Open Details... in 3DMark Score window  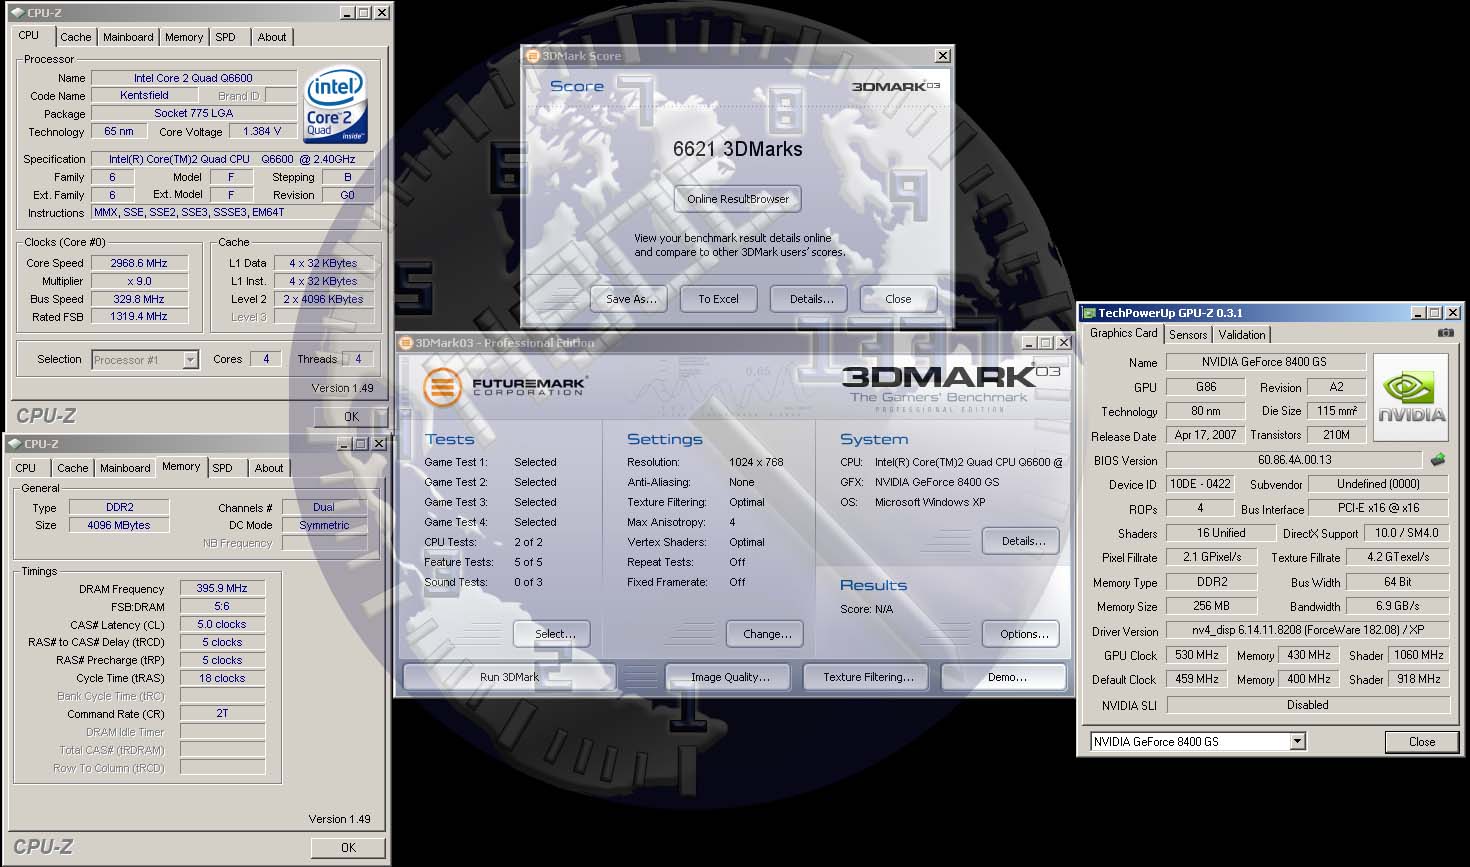click(x=811, y=299)
